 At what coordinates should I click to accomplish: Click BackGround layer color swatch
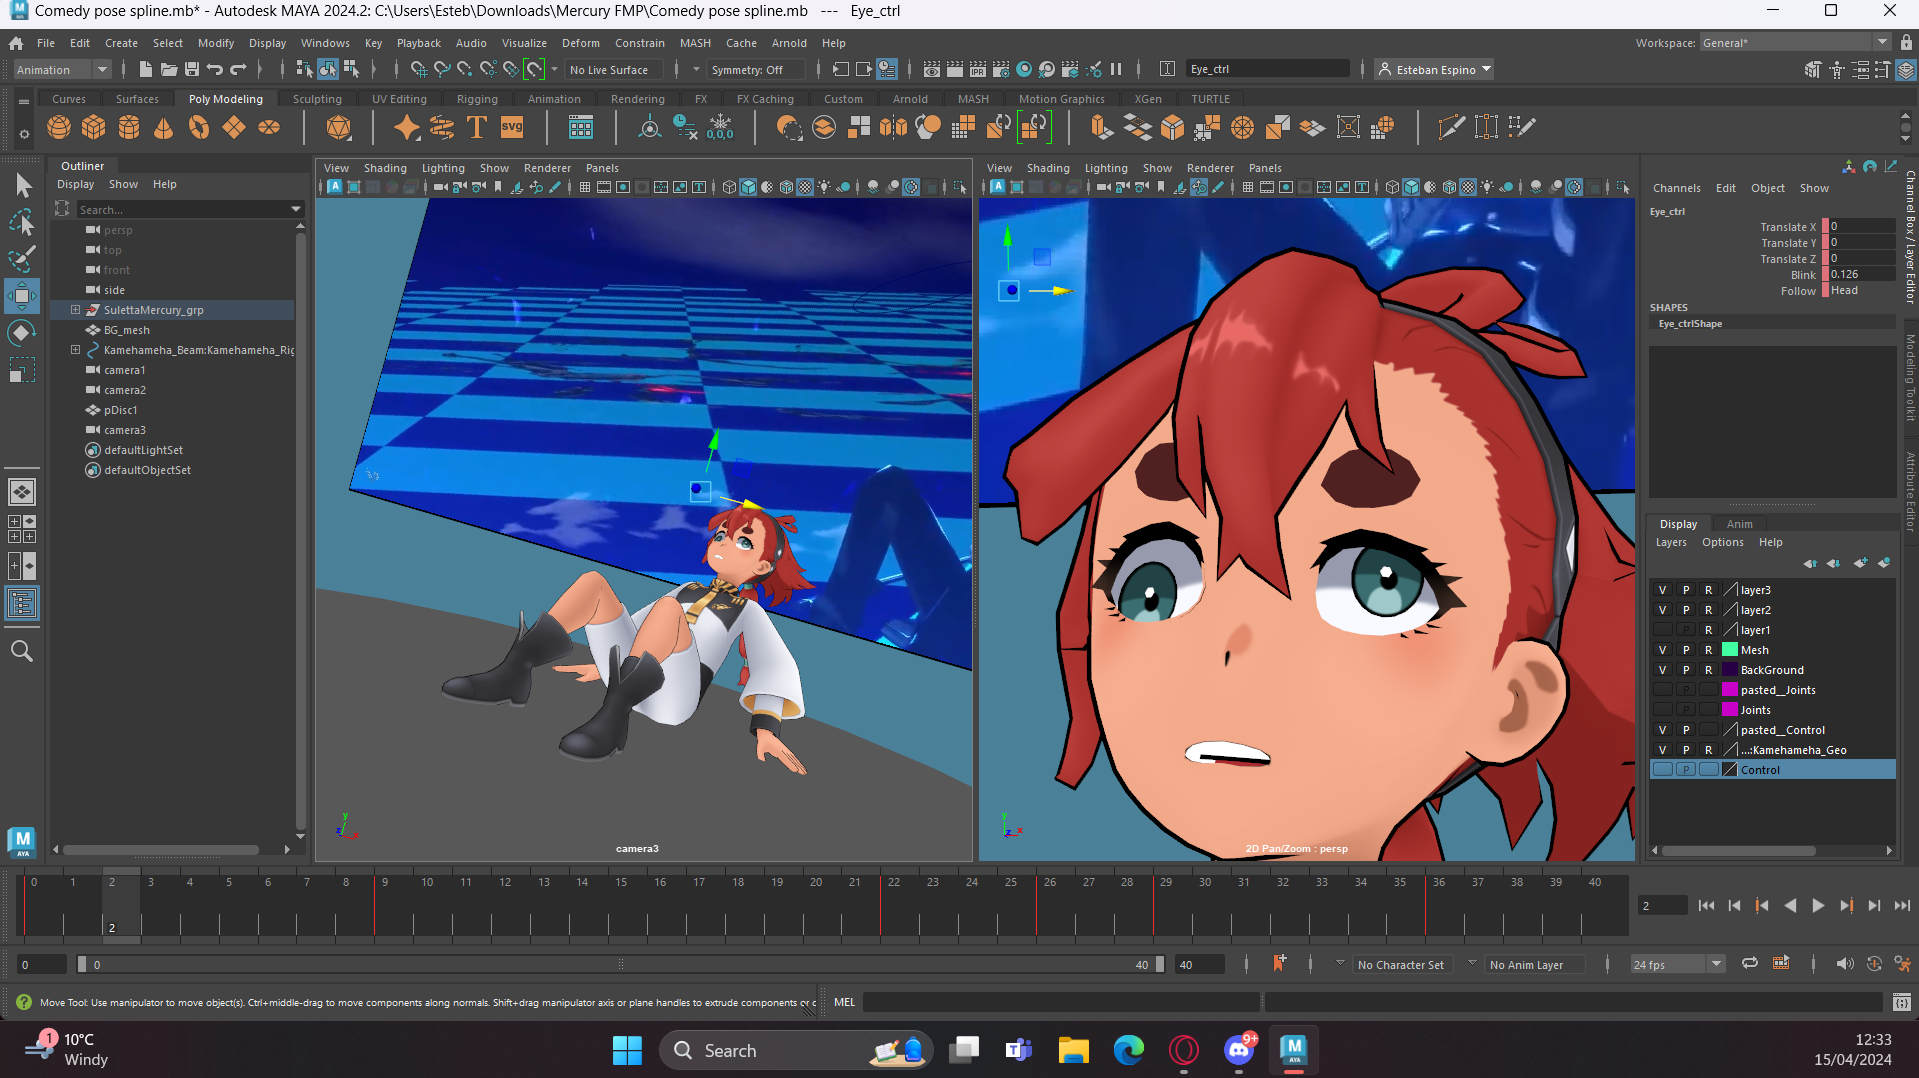click(x=1730, y=670)
